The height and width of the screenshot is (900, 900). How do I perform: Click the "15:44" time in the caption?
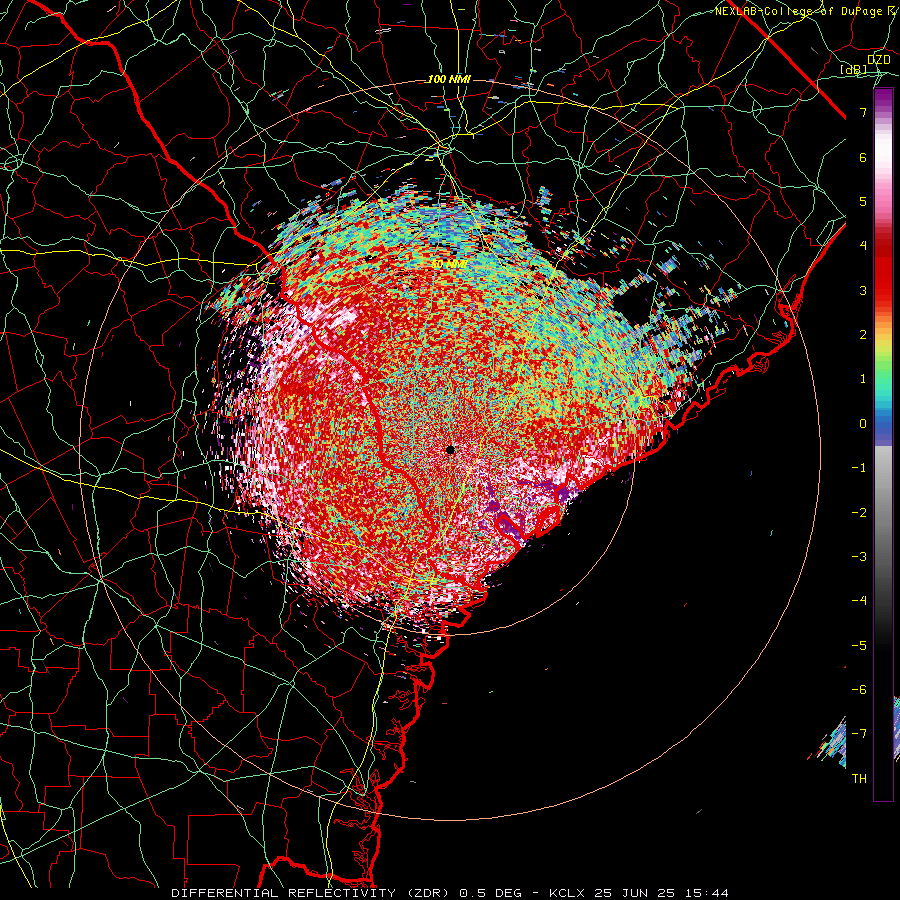(x=705, y=893)
